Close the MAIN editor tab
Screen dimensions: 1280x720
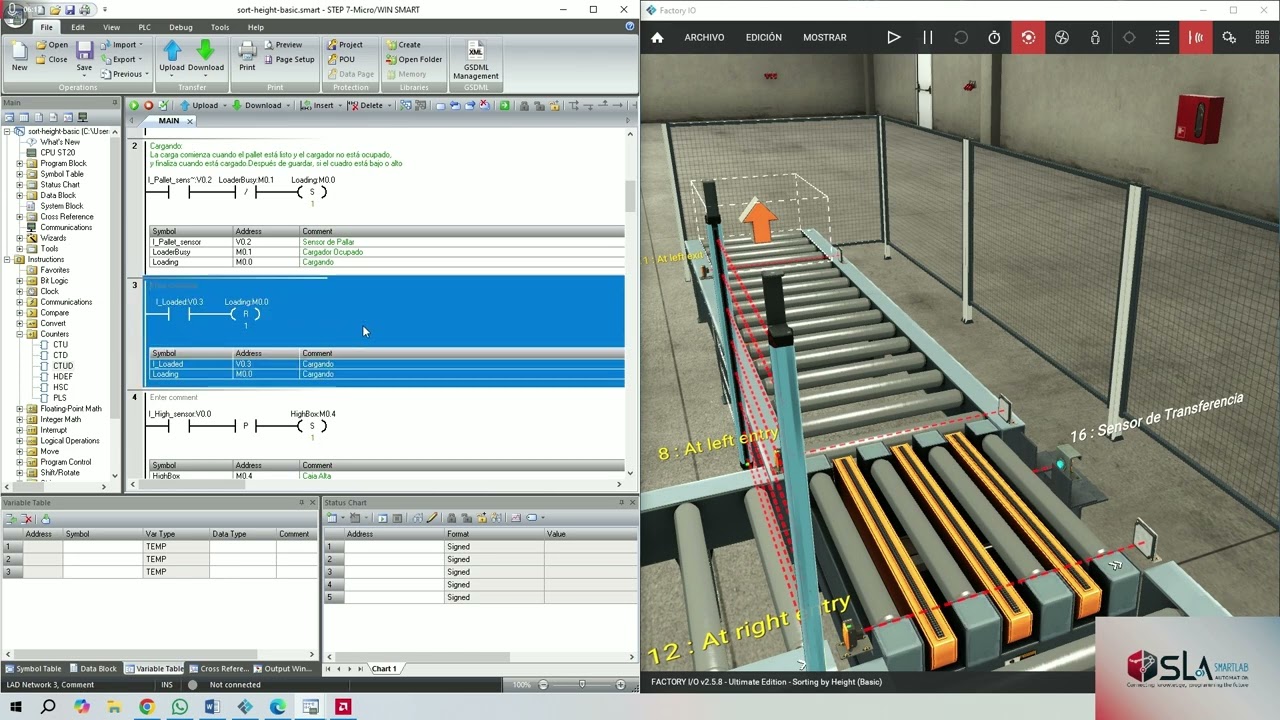(190, 121)
